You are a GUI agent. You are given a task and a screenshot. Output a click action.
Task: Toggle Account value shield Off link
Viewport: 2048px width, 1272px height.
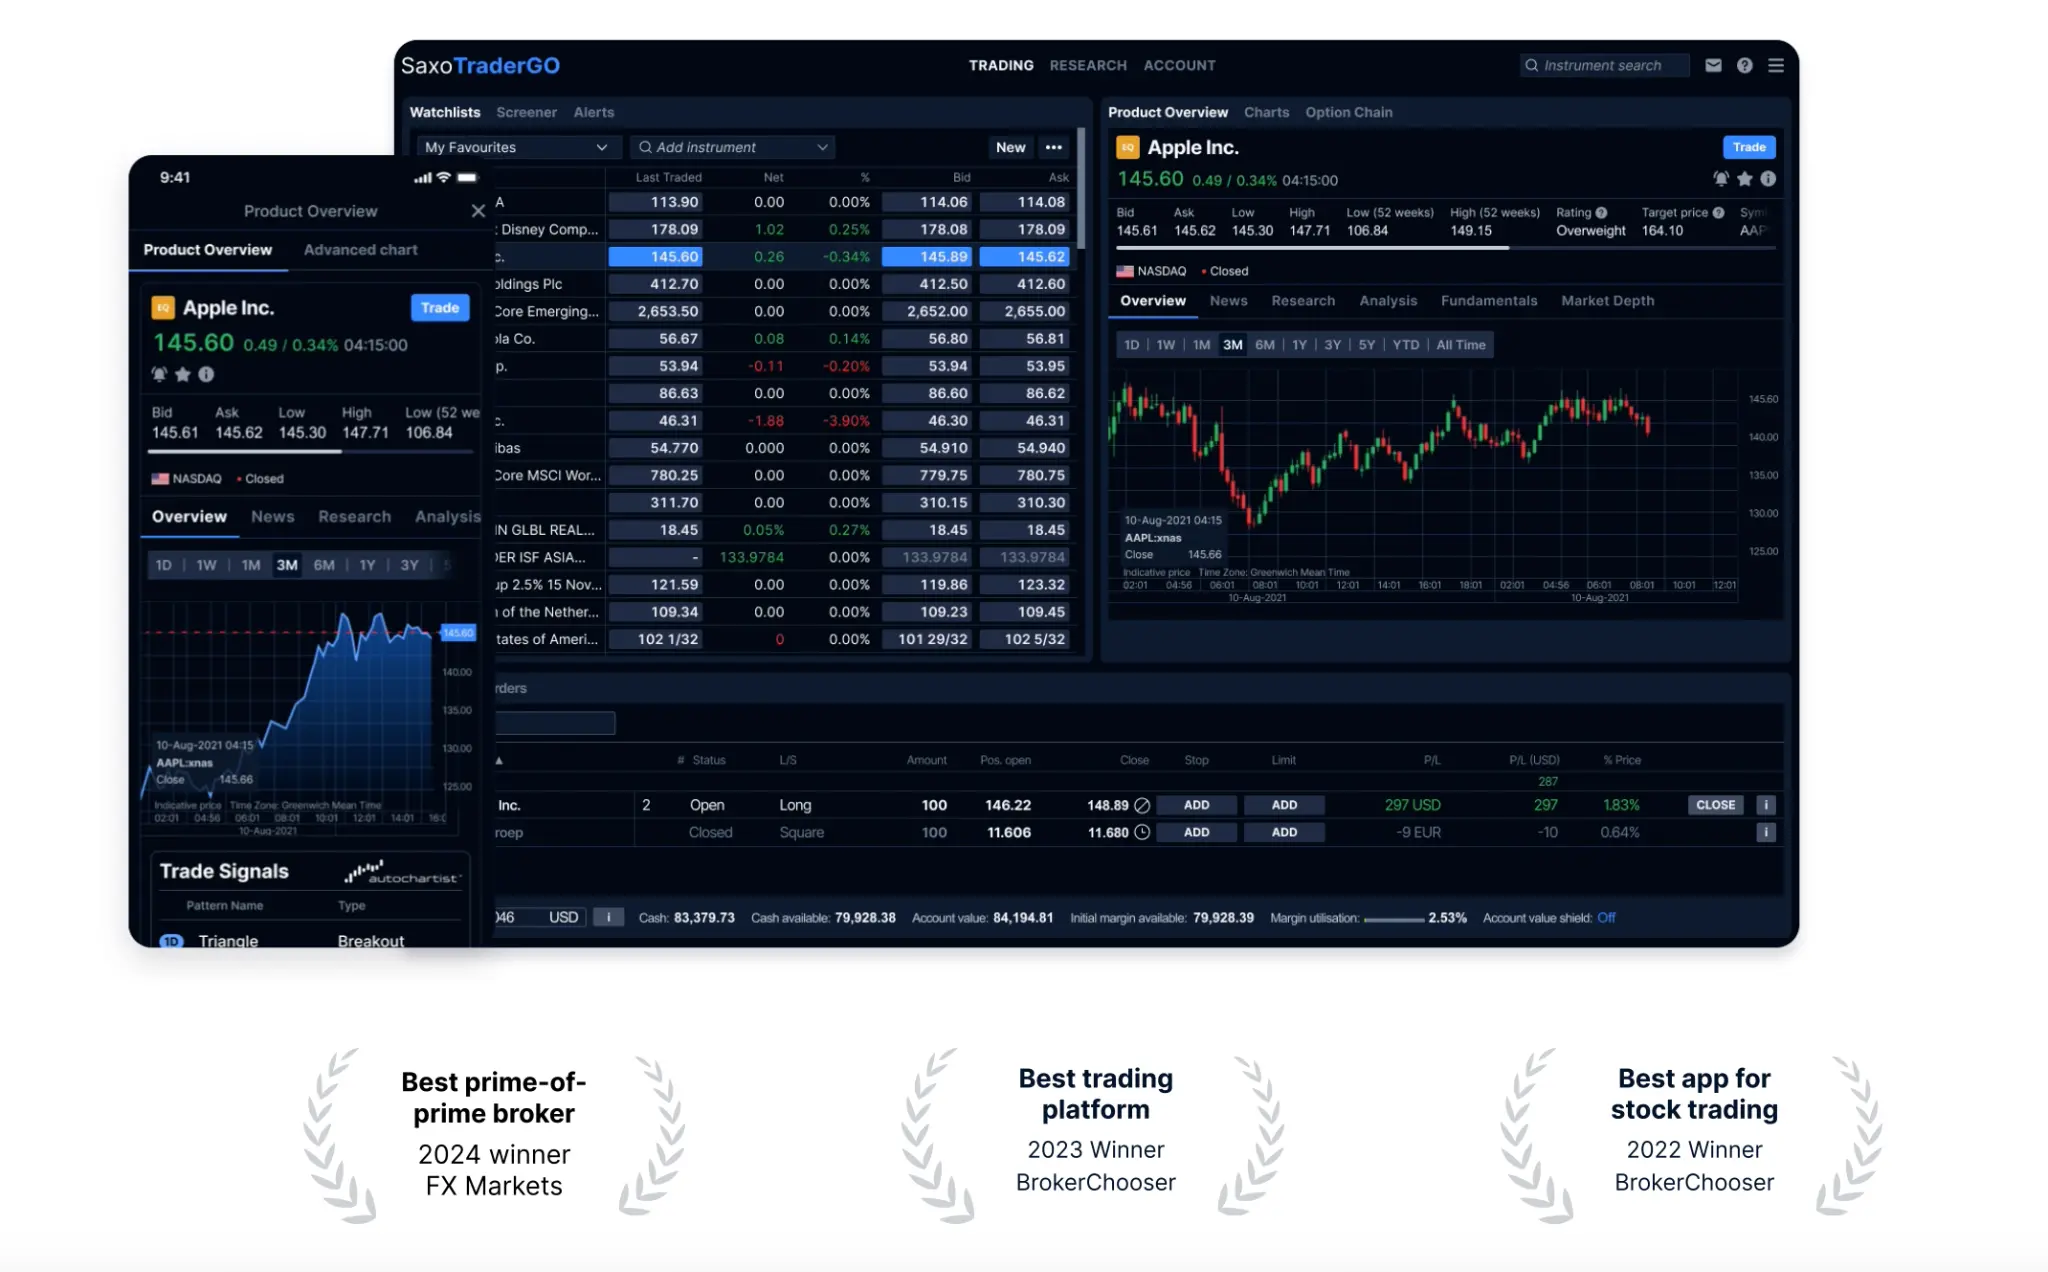coord(1606,918)
